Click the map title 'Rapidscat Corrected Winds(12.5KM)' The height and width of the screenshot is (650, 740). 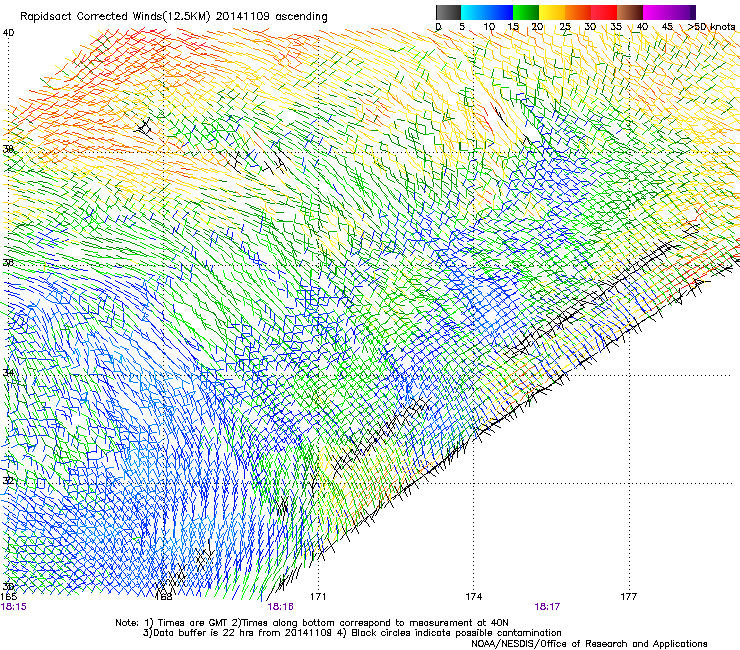point(115,17)
